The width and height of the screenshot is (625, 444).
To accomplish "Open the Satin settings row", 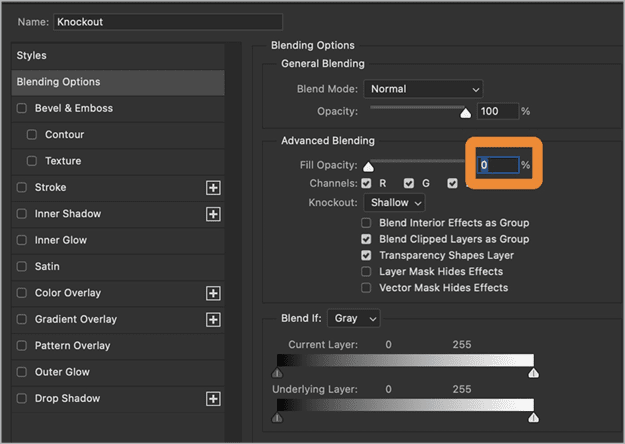I will 118,267.
